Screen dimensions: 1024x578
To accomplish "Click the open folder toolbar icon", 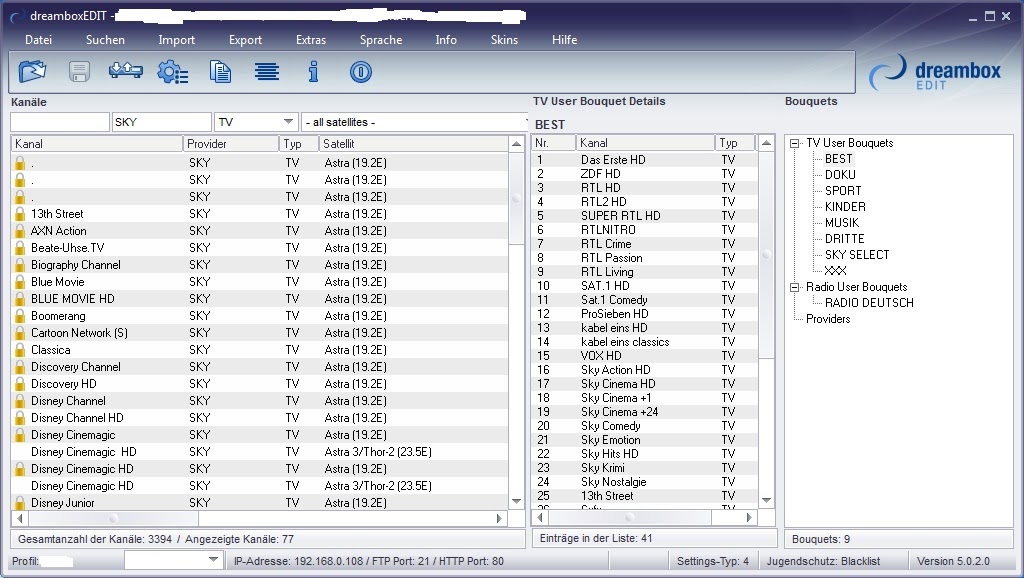I will coord(32,71).
